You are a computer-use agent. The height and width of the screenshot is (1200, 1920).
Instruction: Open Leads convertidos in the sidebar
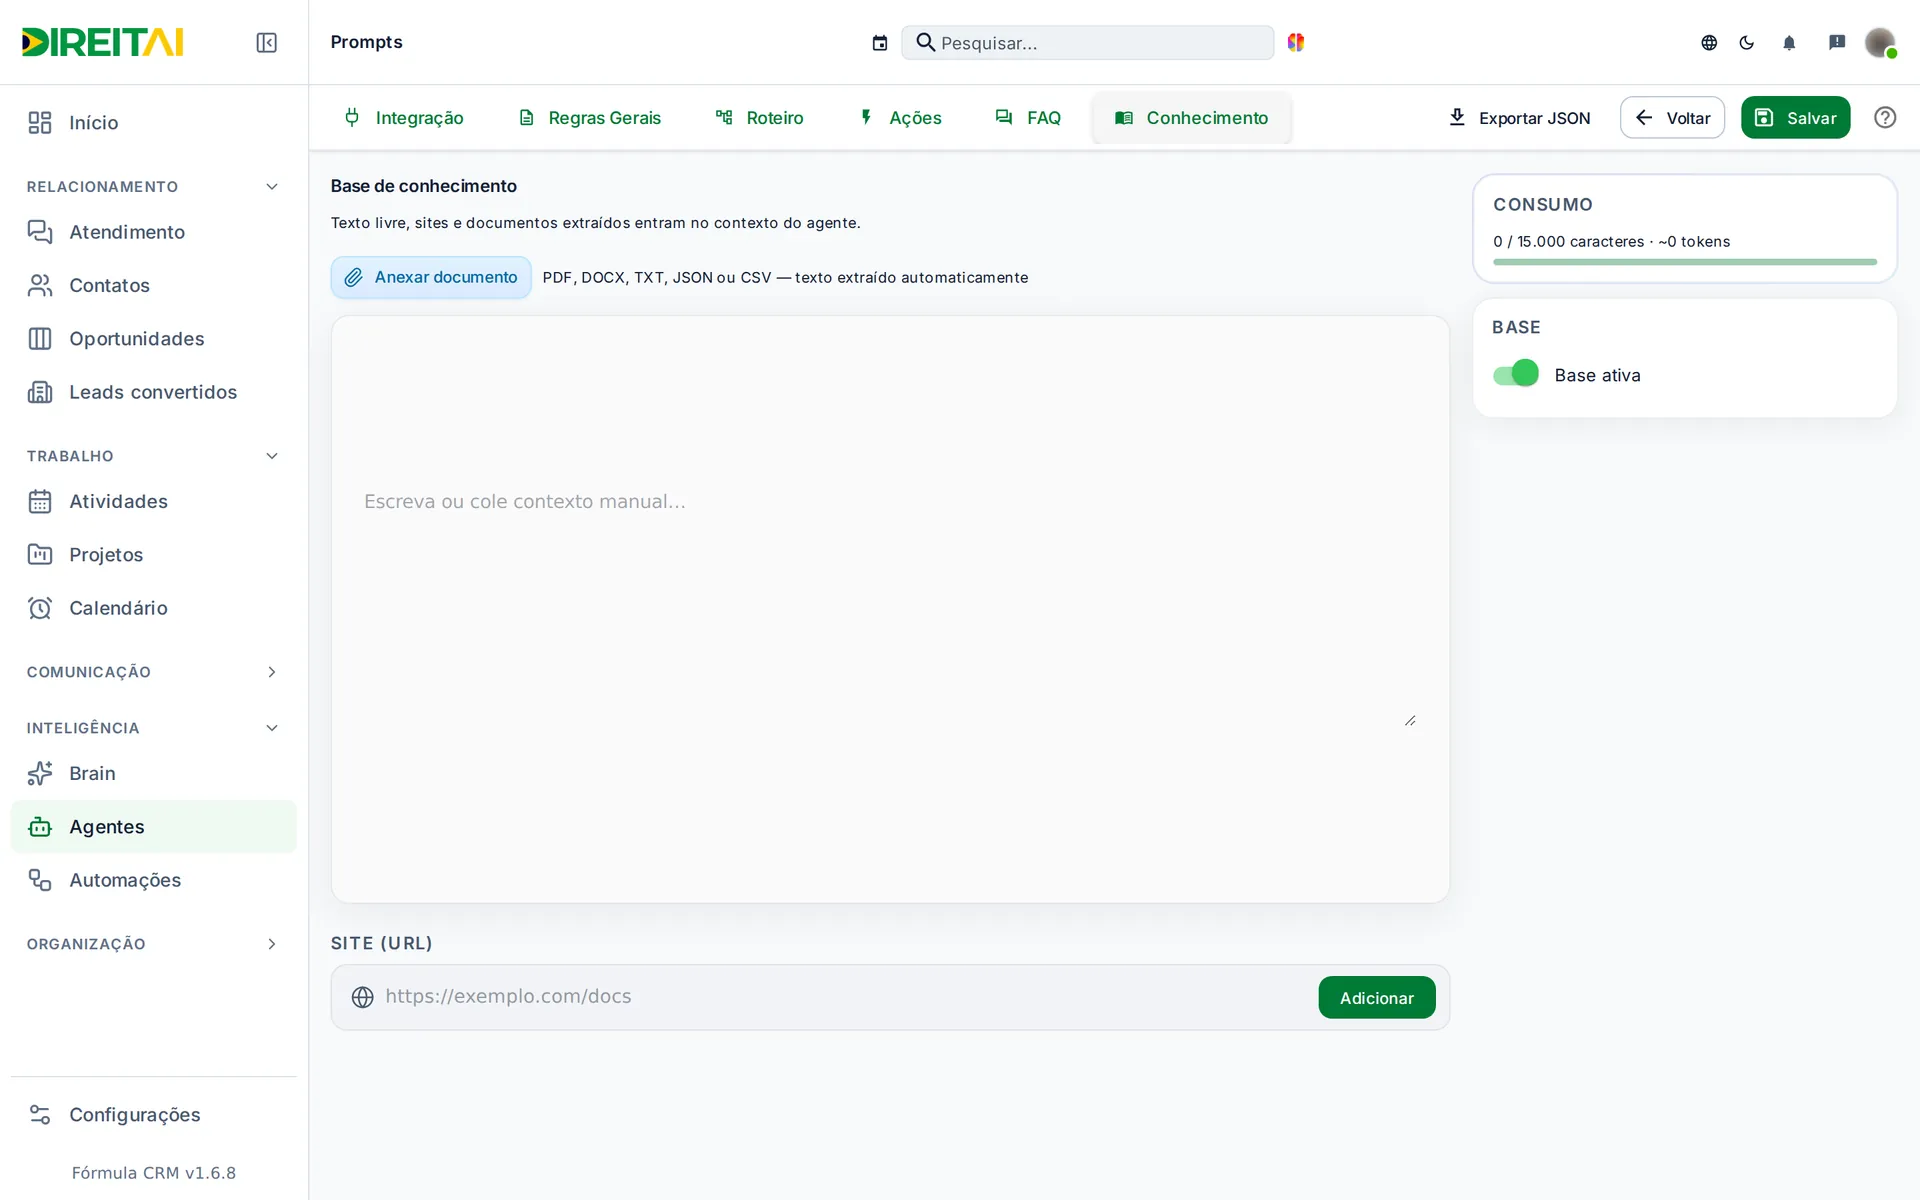[153, 392]
